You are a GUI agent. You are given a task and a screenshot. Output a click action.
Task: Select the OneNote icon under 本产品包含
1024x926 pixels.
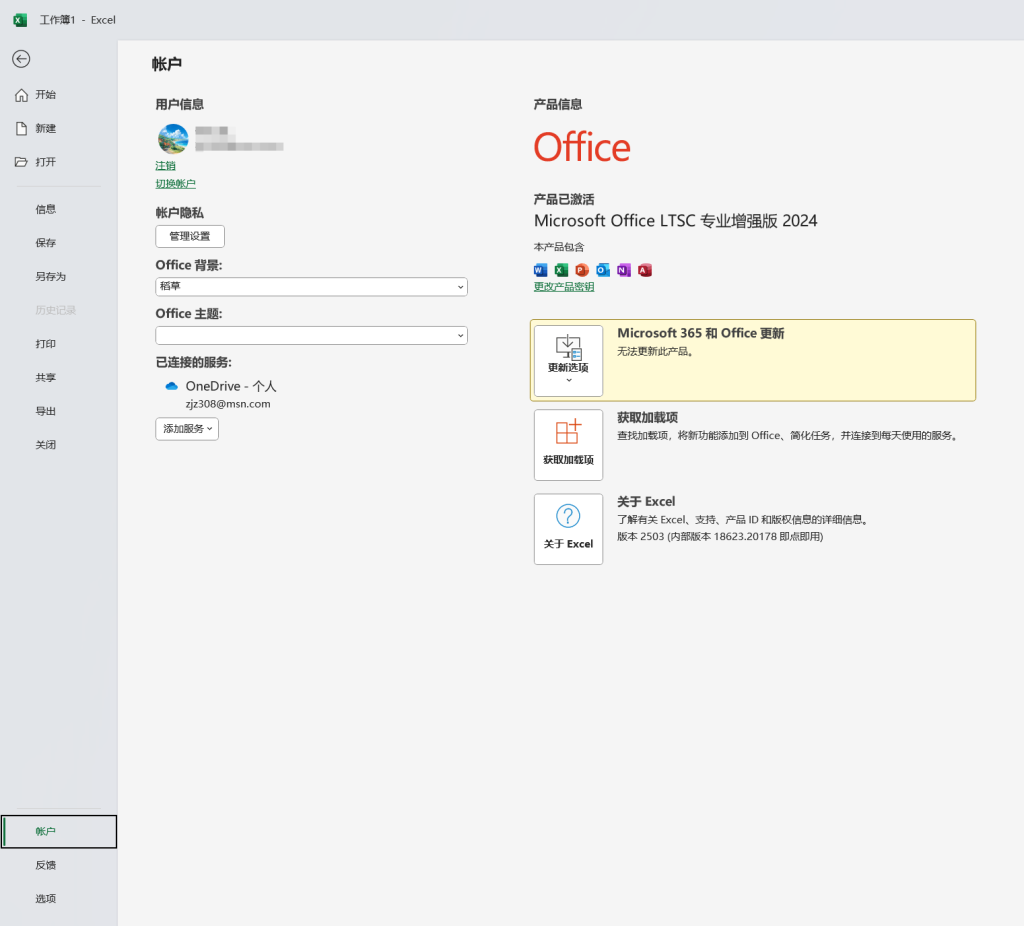(624, 270)
